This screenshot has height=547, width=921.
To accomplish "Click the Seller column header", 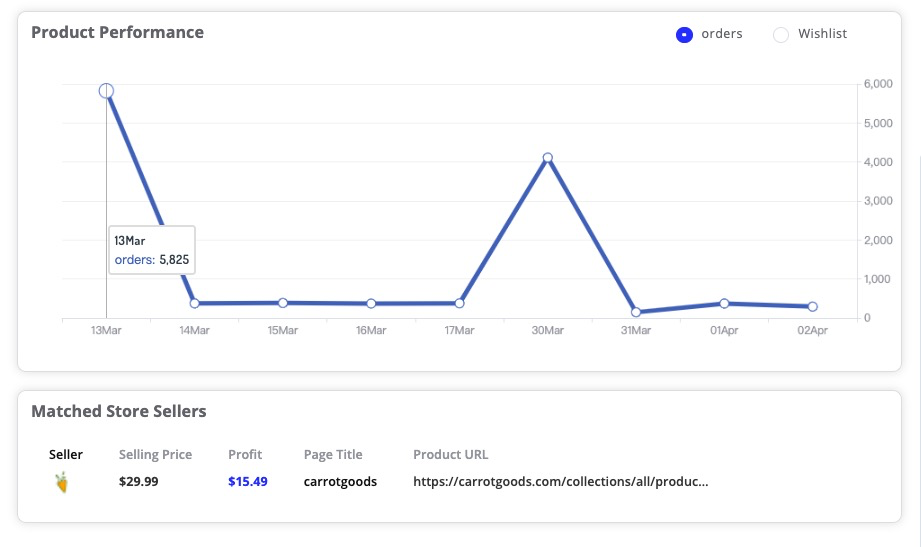I will (66, 454).
